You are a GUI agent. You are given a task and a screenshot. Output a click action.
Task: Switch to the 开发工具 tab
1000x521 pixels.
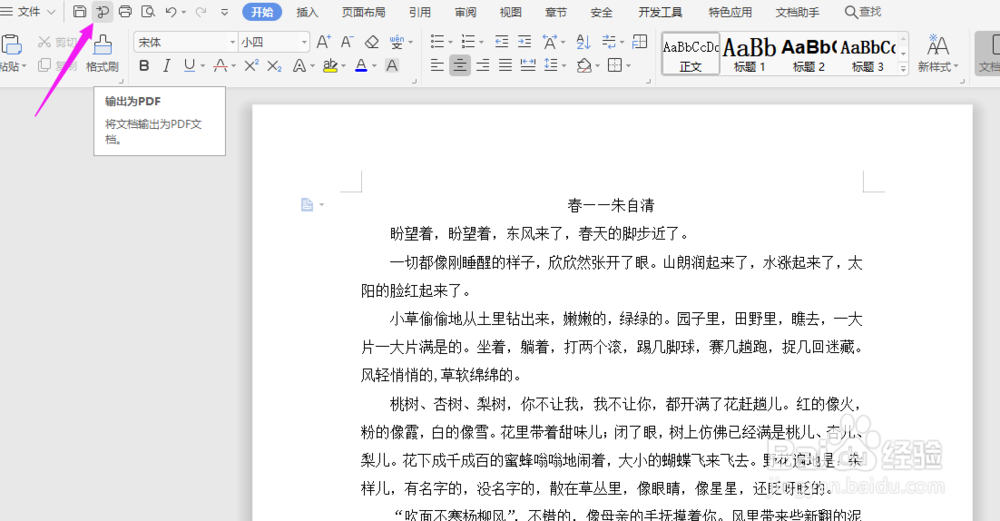click(x=660, y=12)
